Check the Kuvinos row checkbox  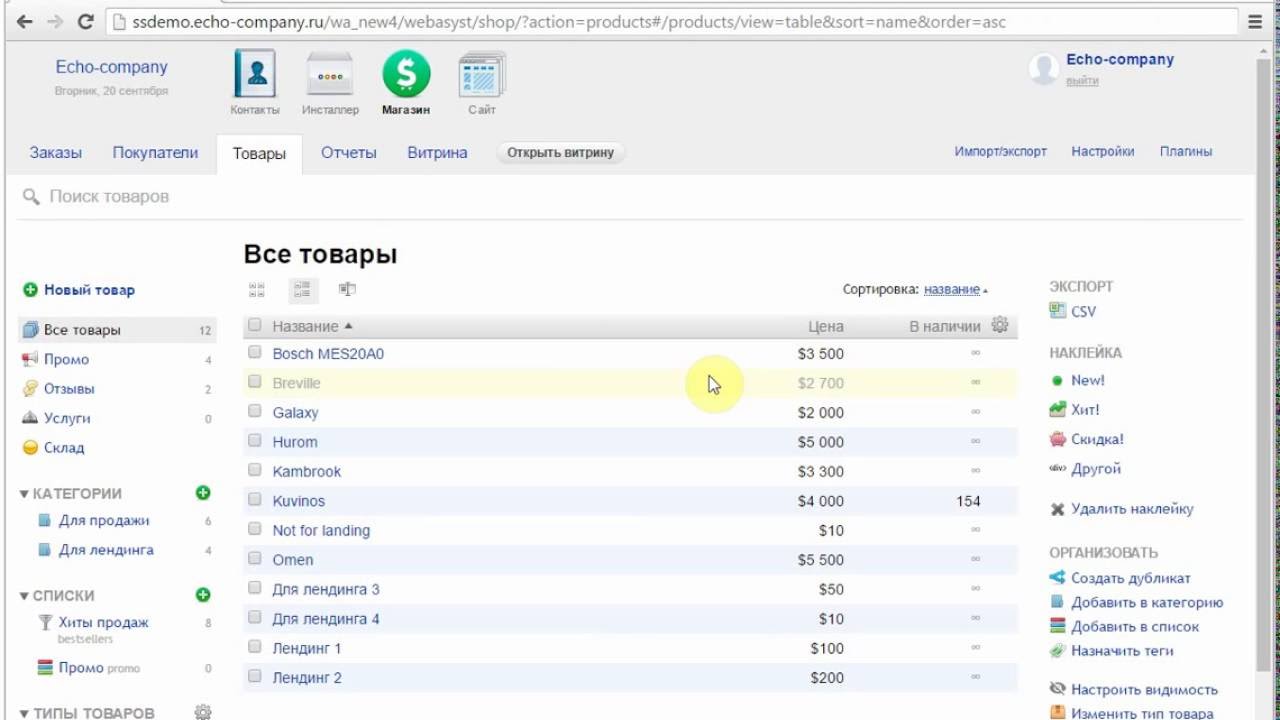(255, 500)
